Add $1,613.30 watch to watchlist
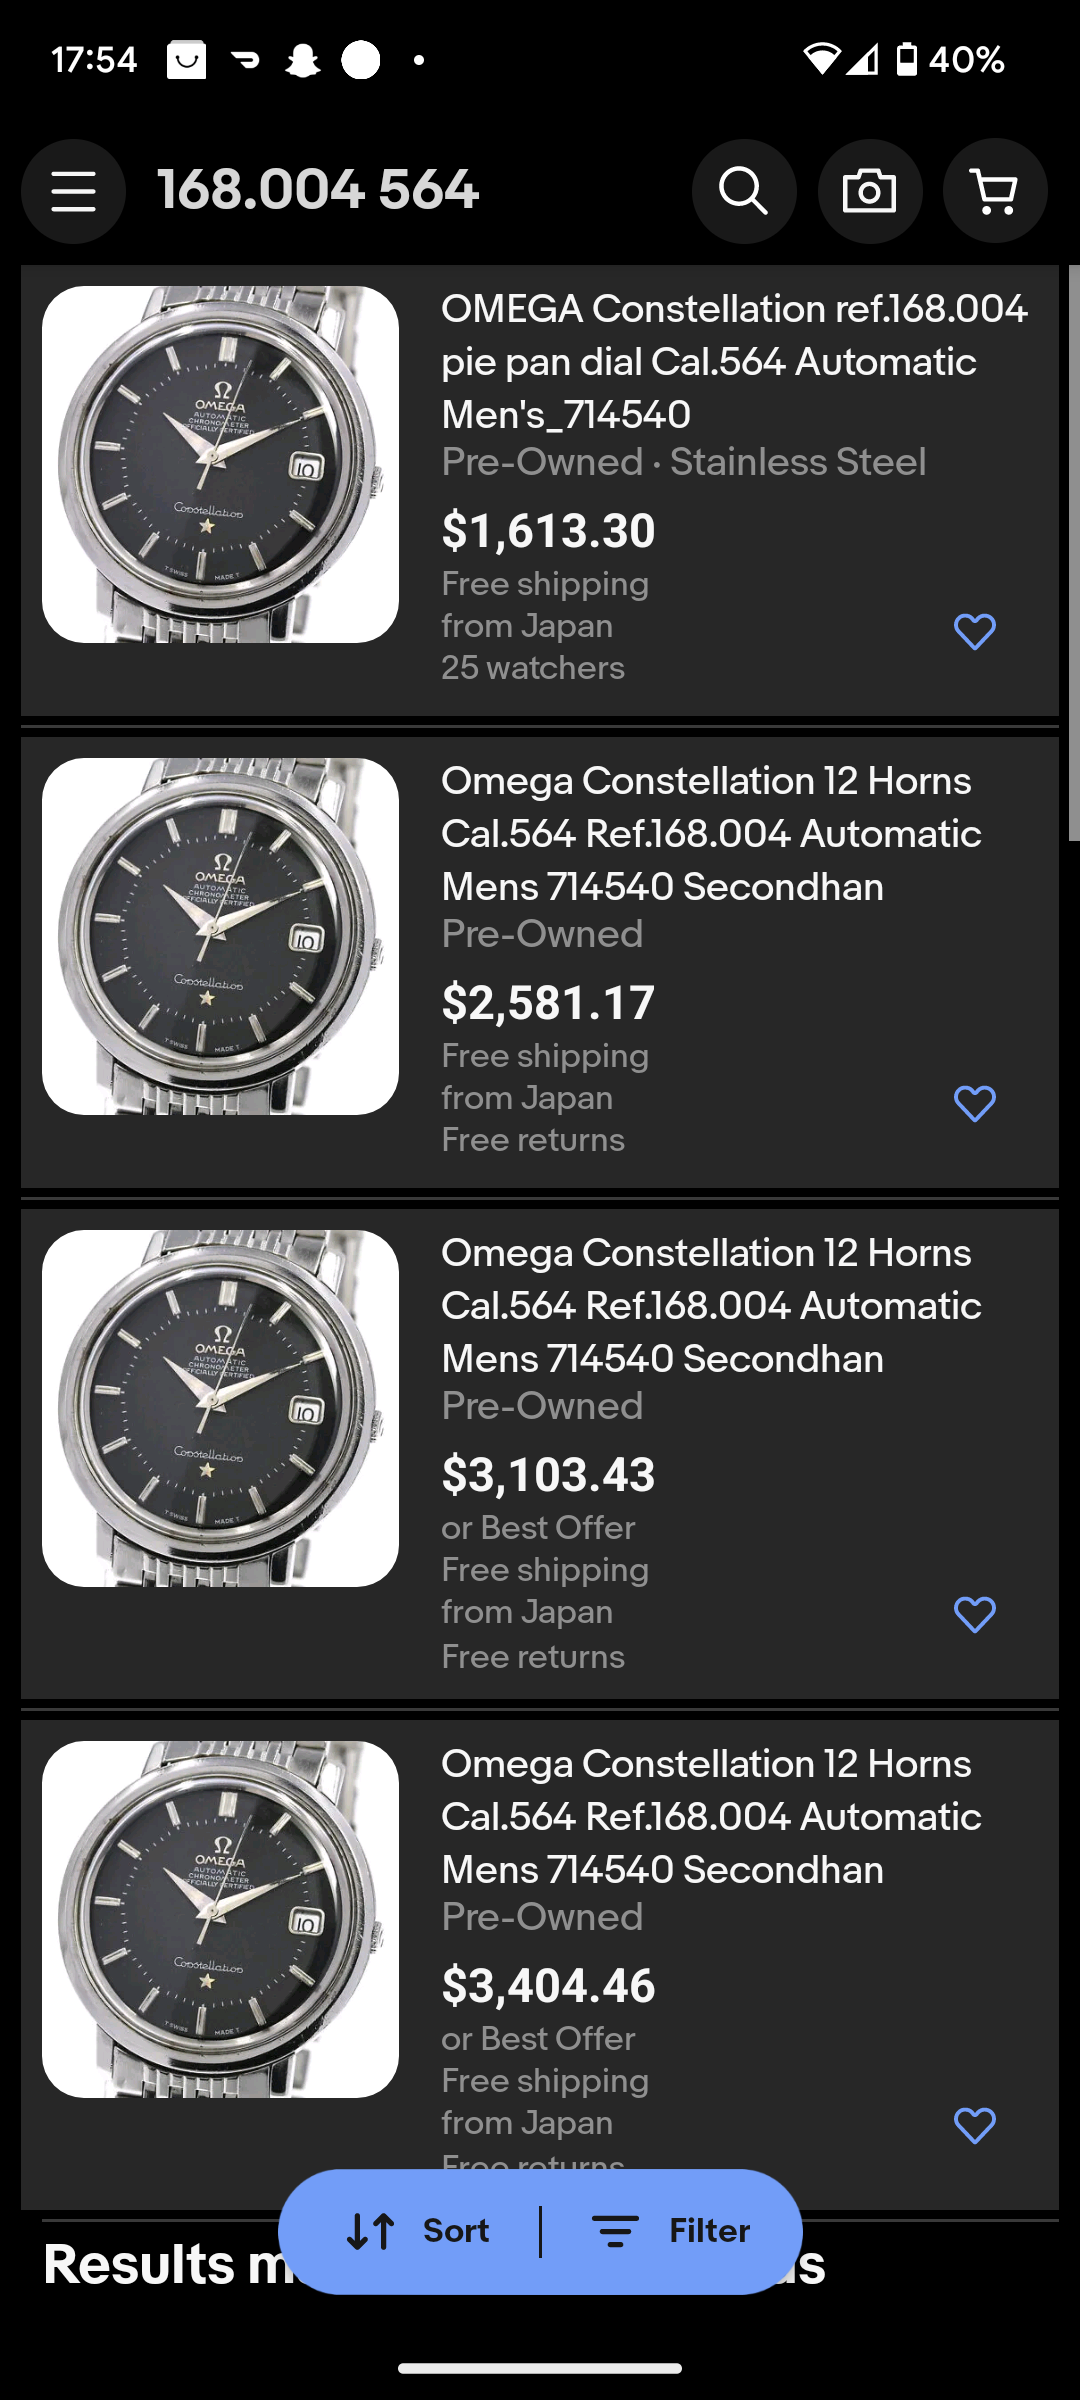 point(975,632)
